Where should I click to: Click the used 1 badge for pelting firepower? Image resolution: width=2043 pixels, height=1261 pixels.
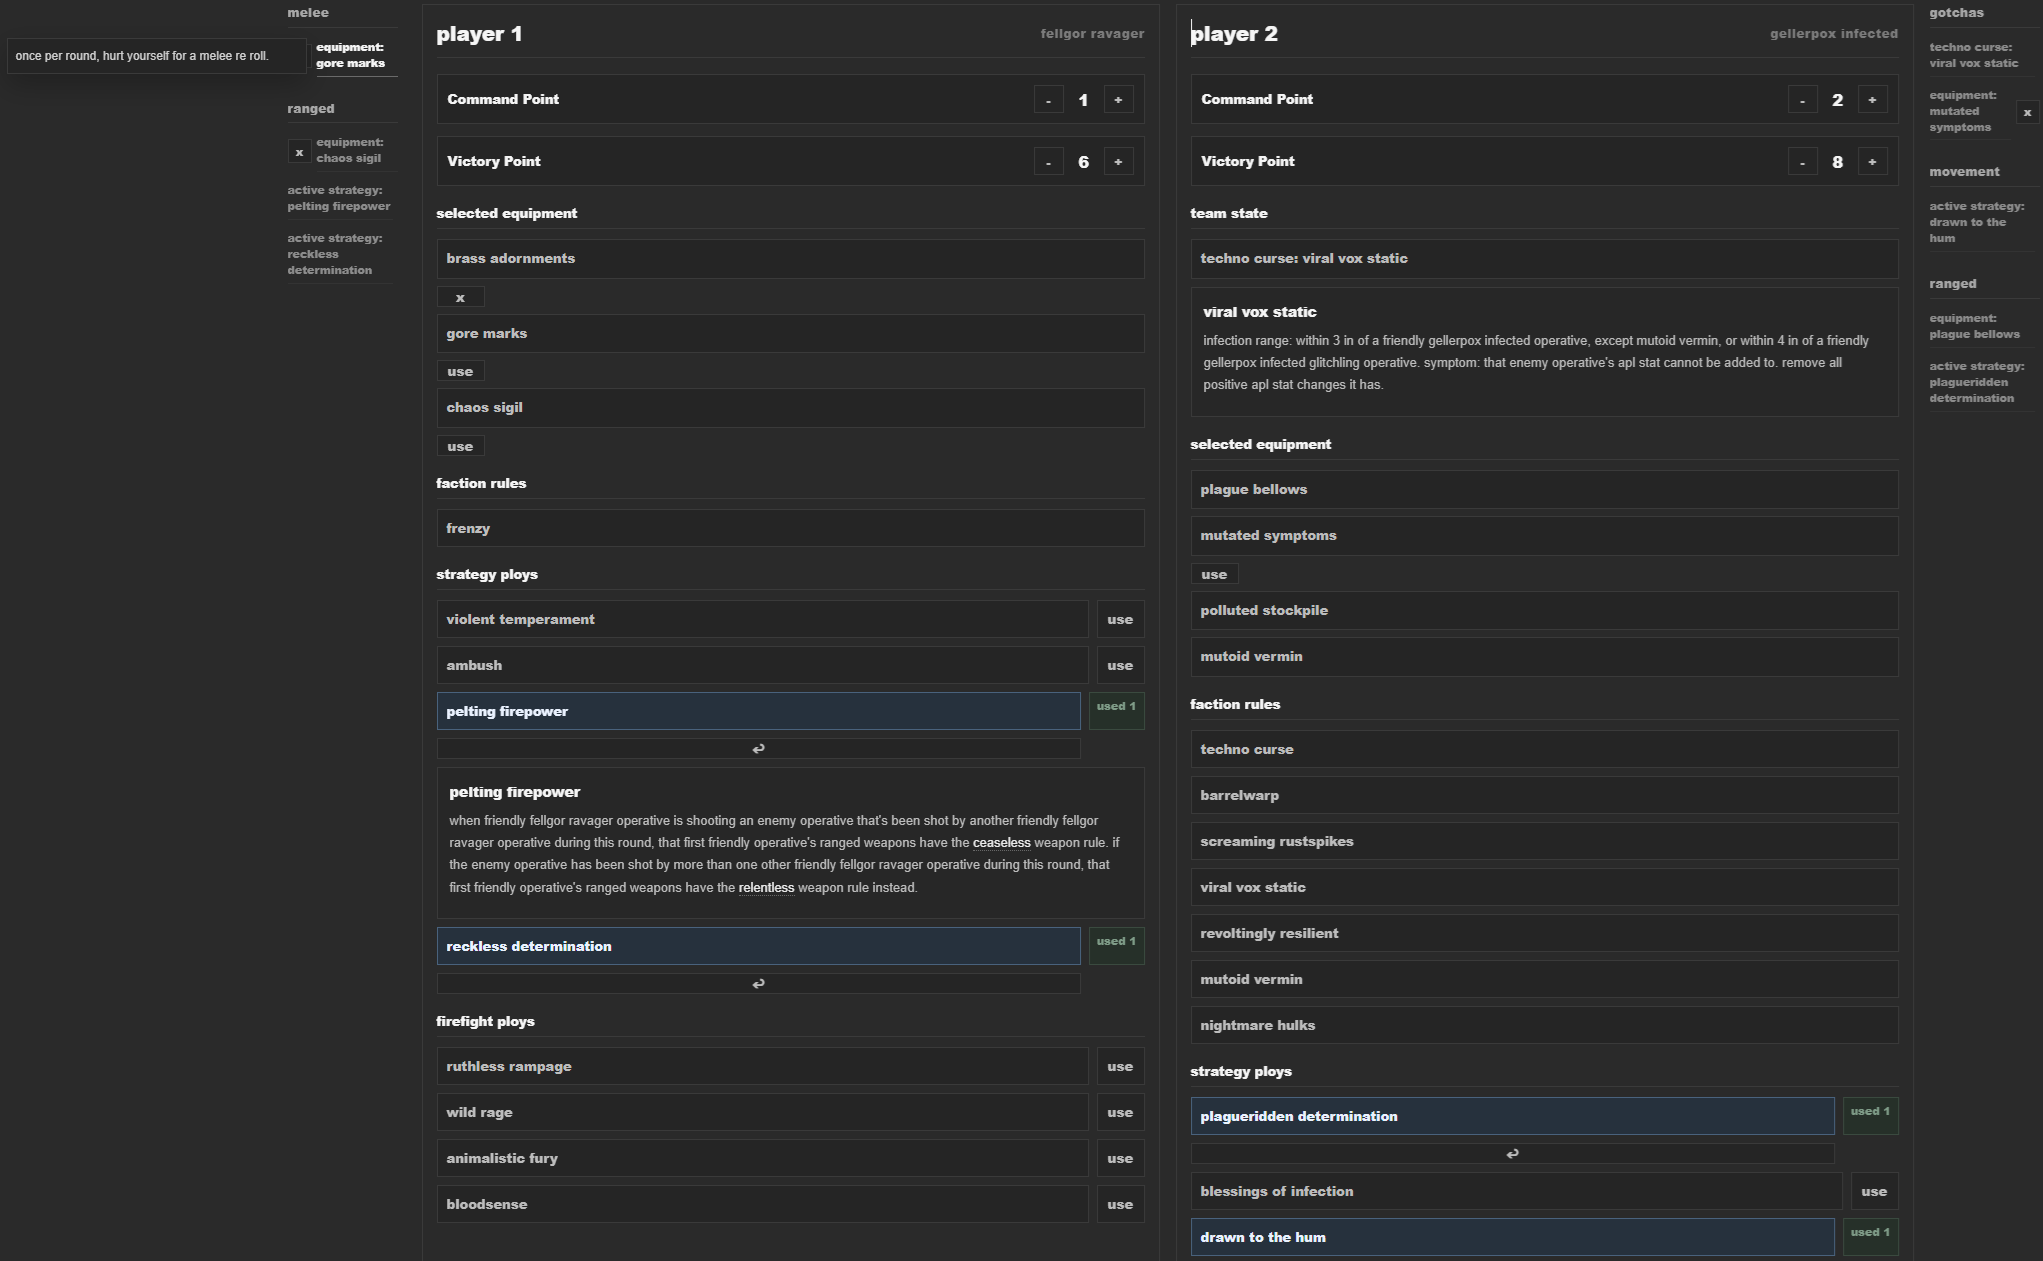coord(1116,710)
